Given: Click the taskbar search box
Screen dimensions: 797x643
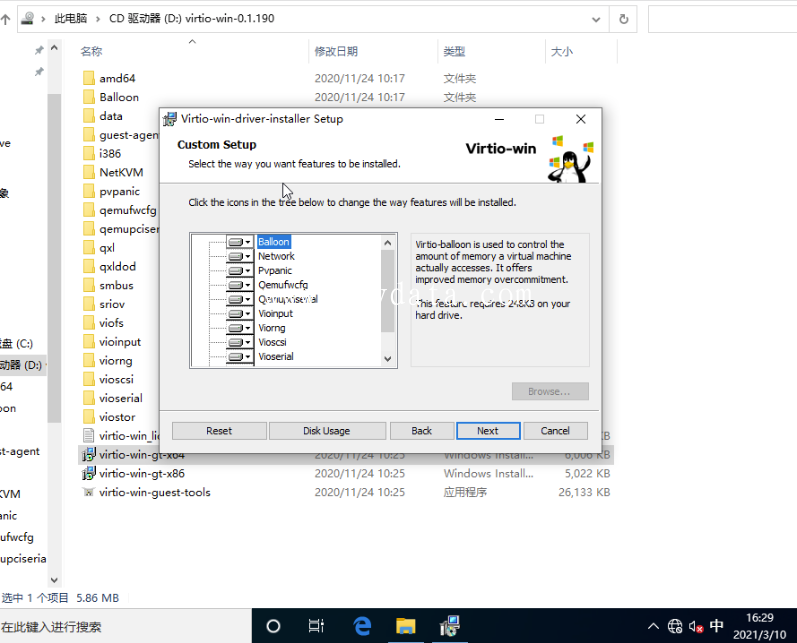Looking at the screenshot, I should (126, 626).
